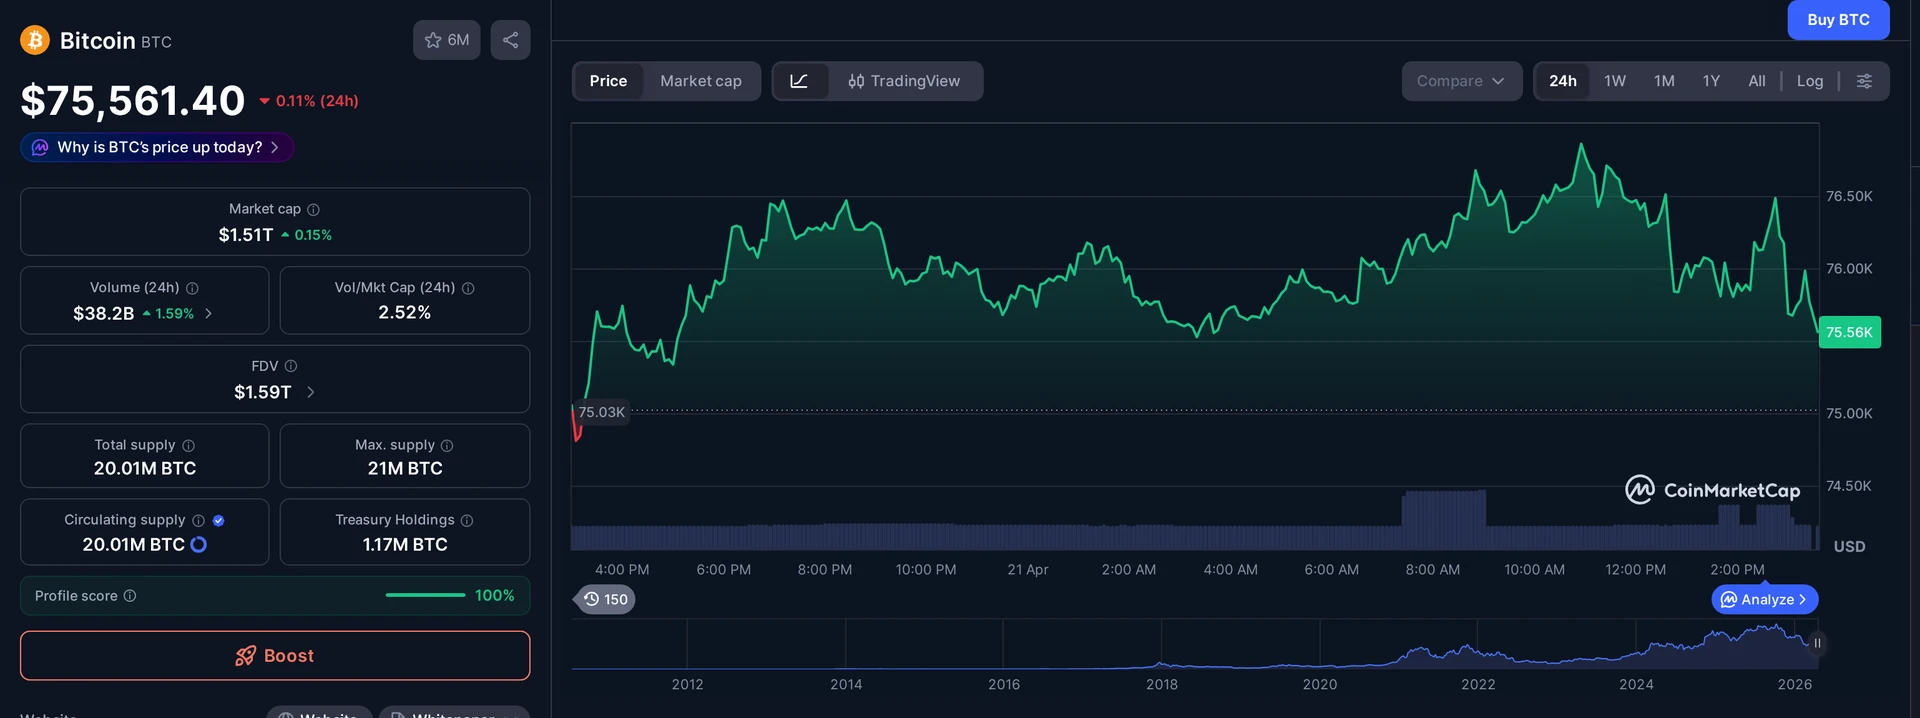Click the 75.03K opening price label

pyautogui.click(x=602, y=412)
